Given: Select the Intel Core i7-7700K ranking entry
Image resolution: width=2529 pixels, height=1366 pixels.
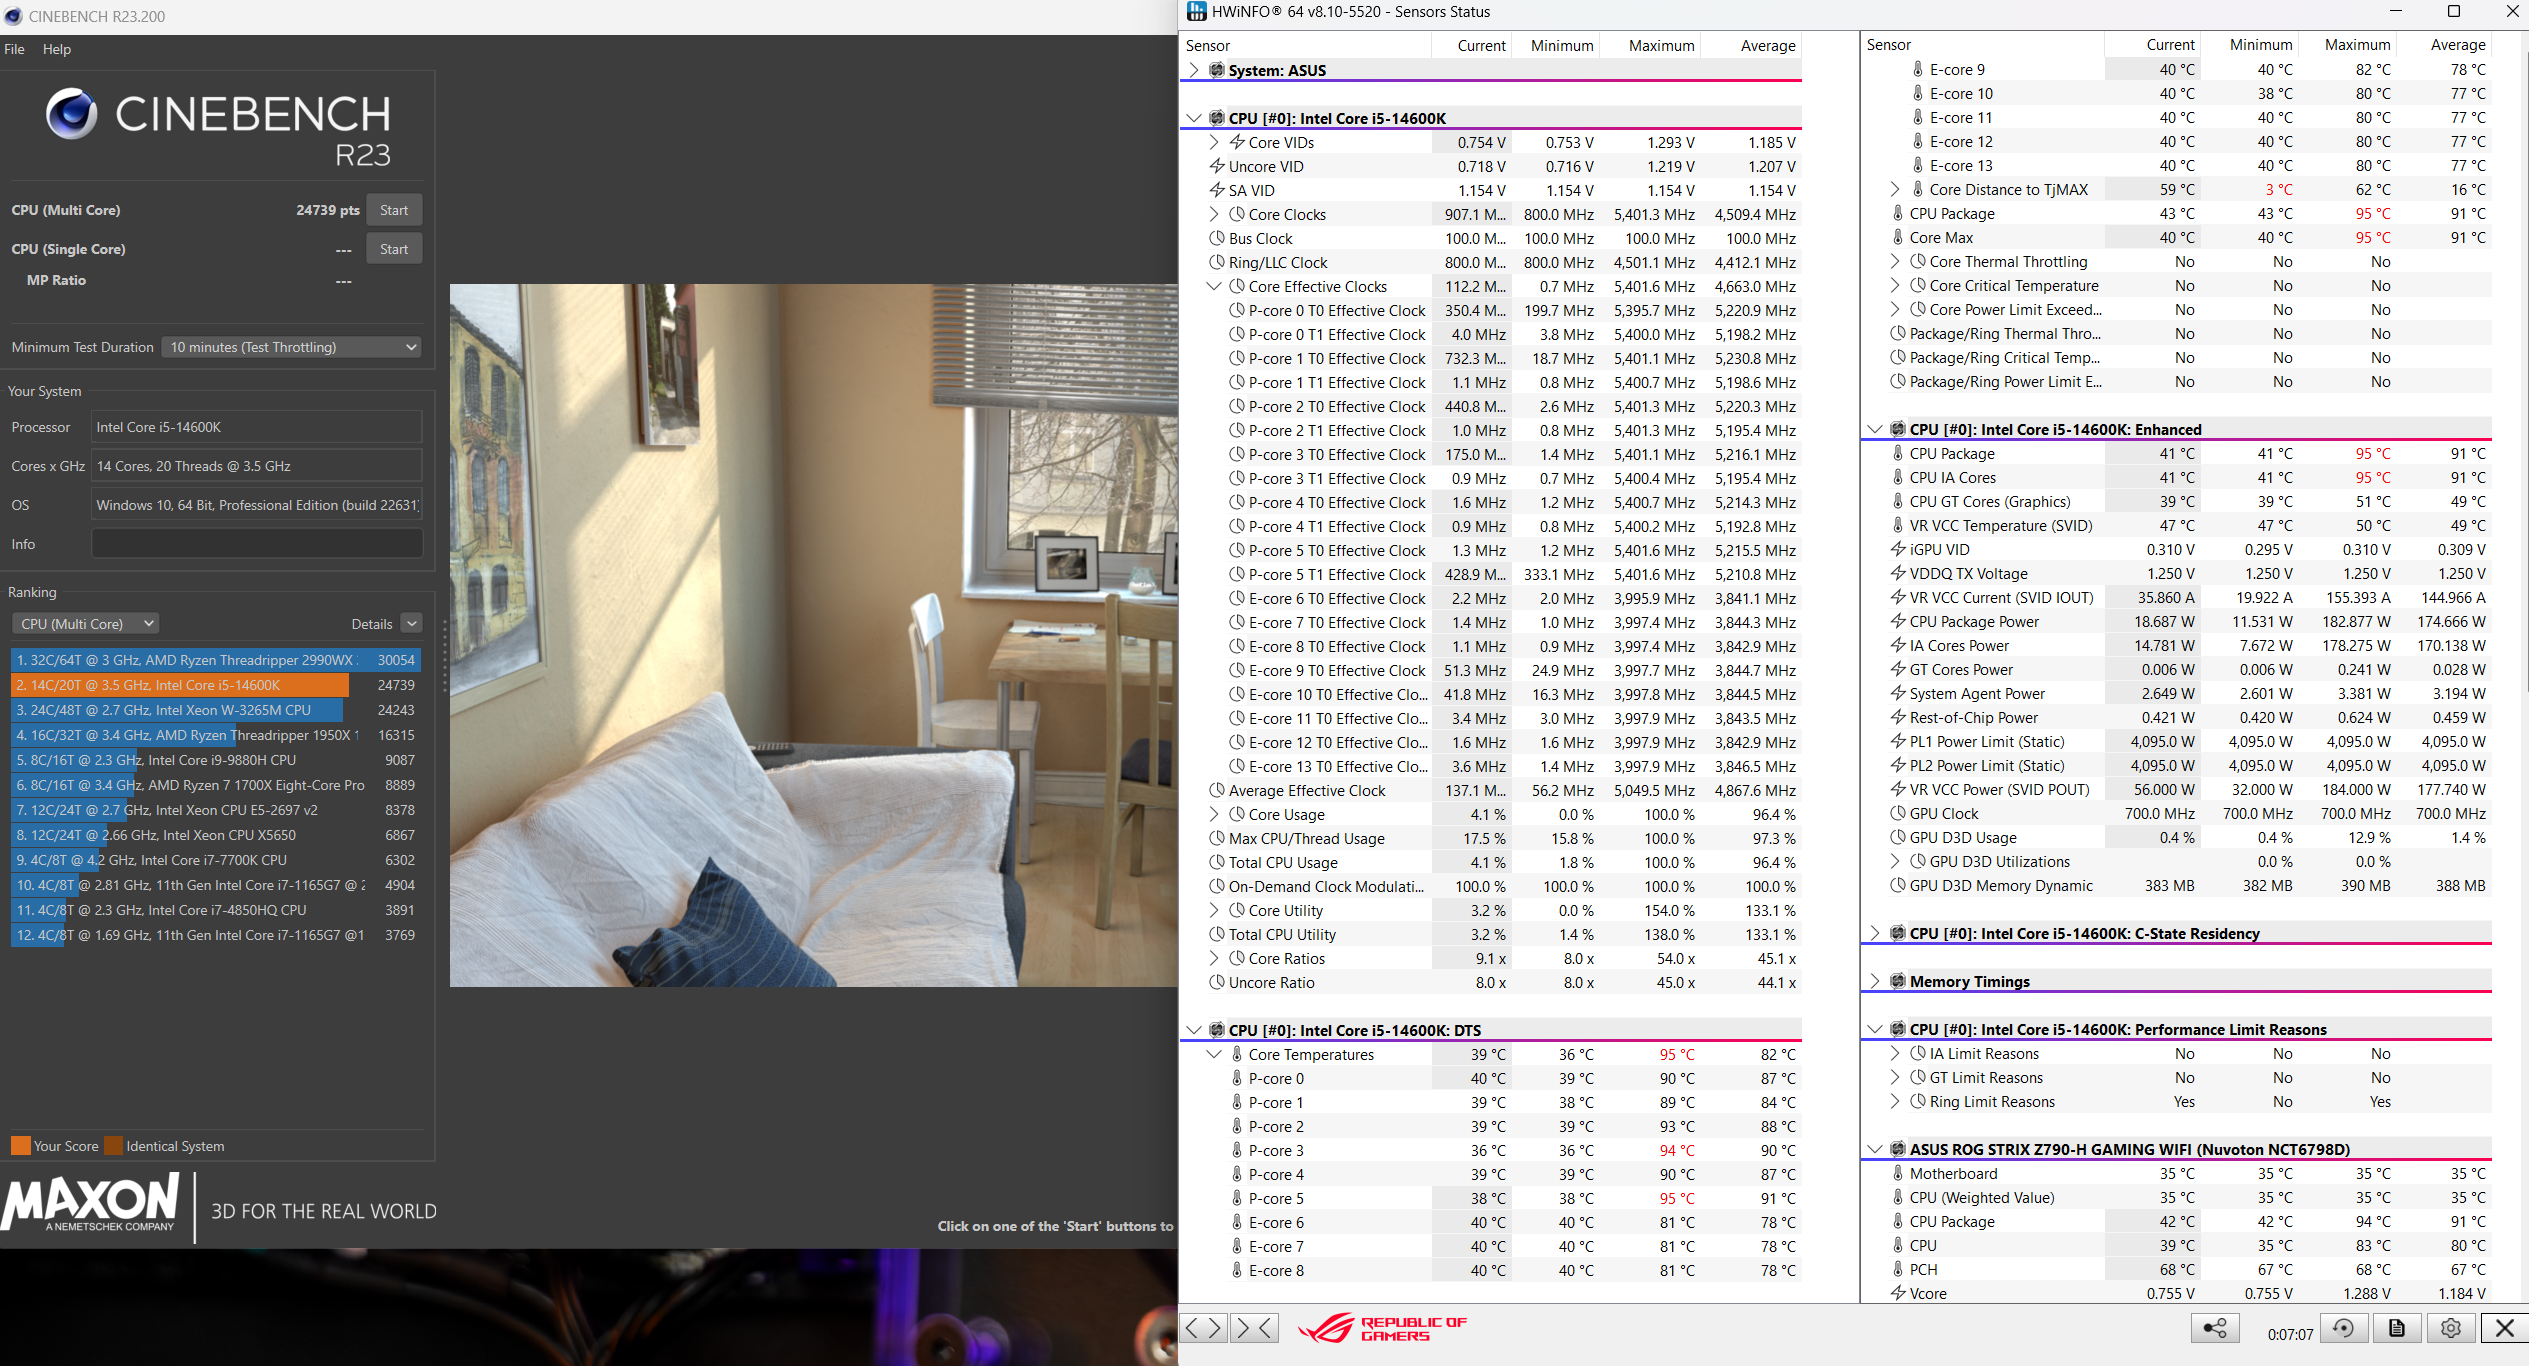Looking at the screenshot, I should point(216,860).
